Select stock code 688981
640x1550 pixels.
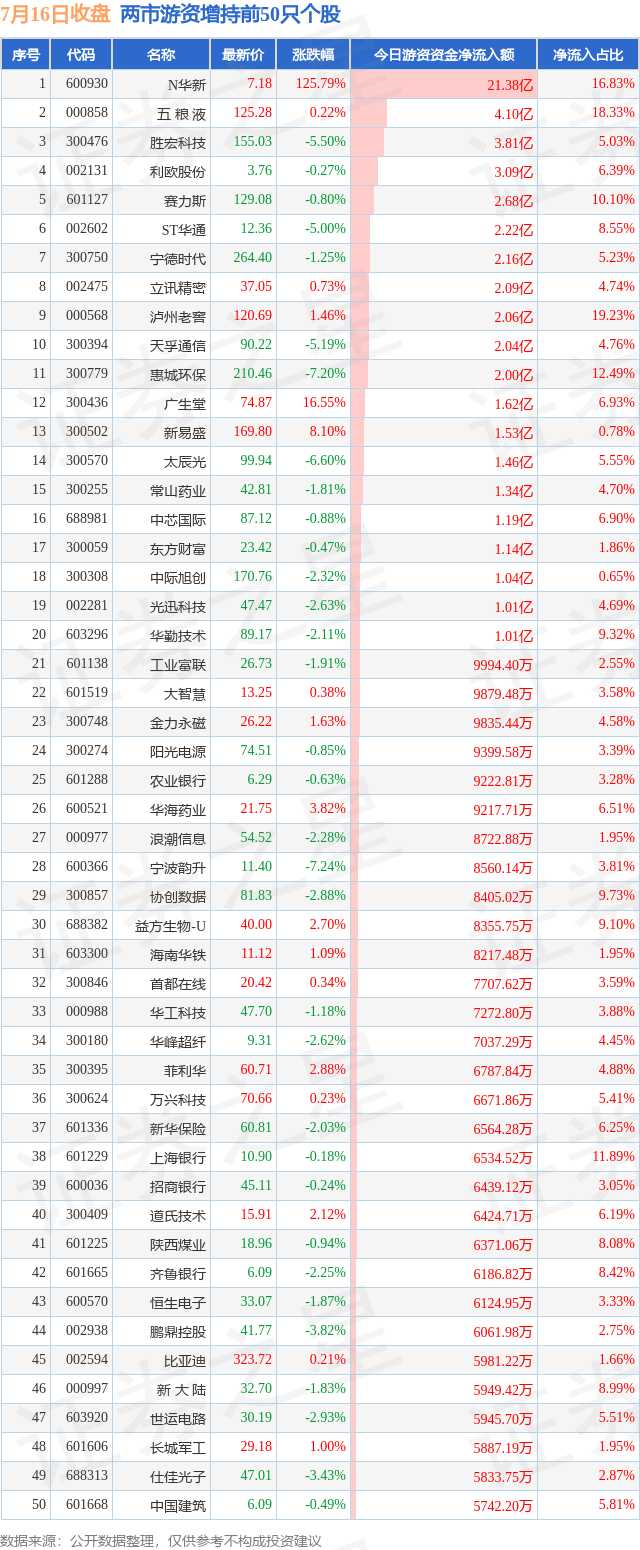pyautogui.click(x=87, y=518)
